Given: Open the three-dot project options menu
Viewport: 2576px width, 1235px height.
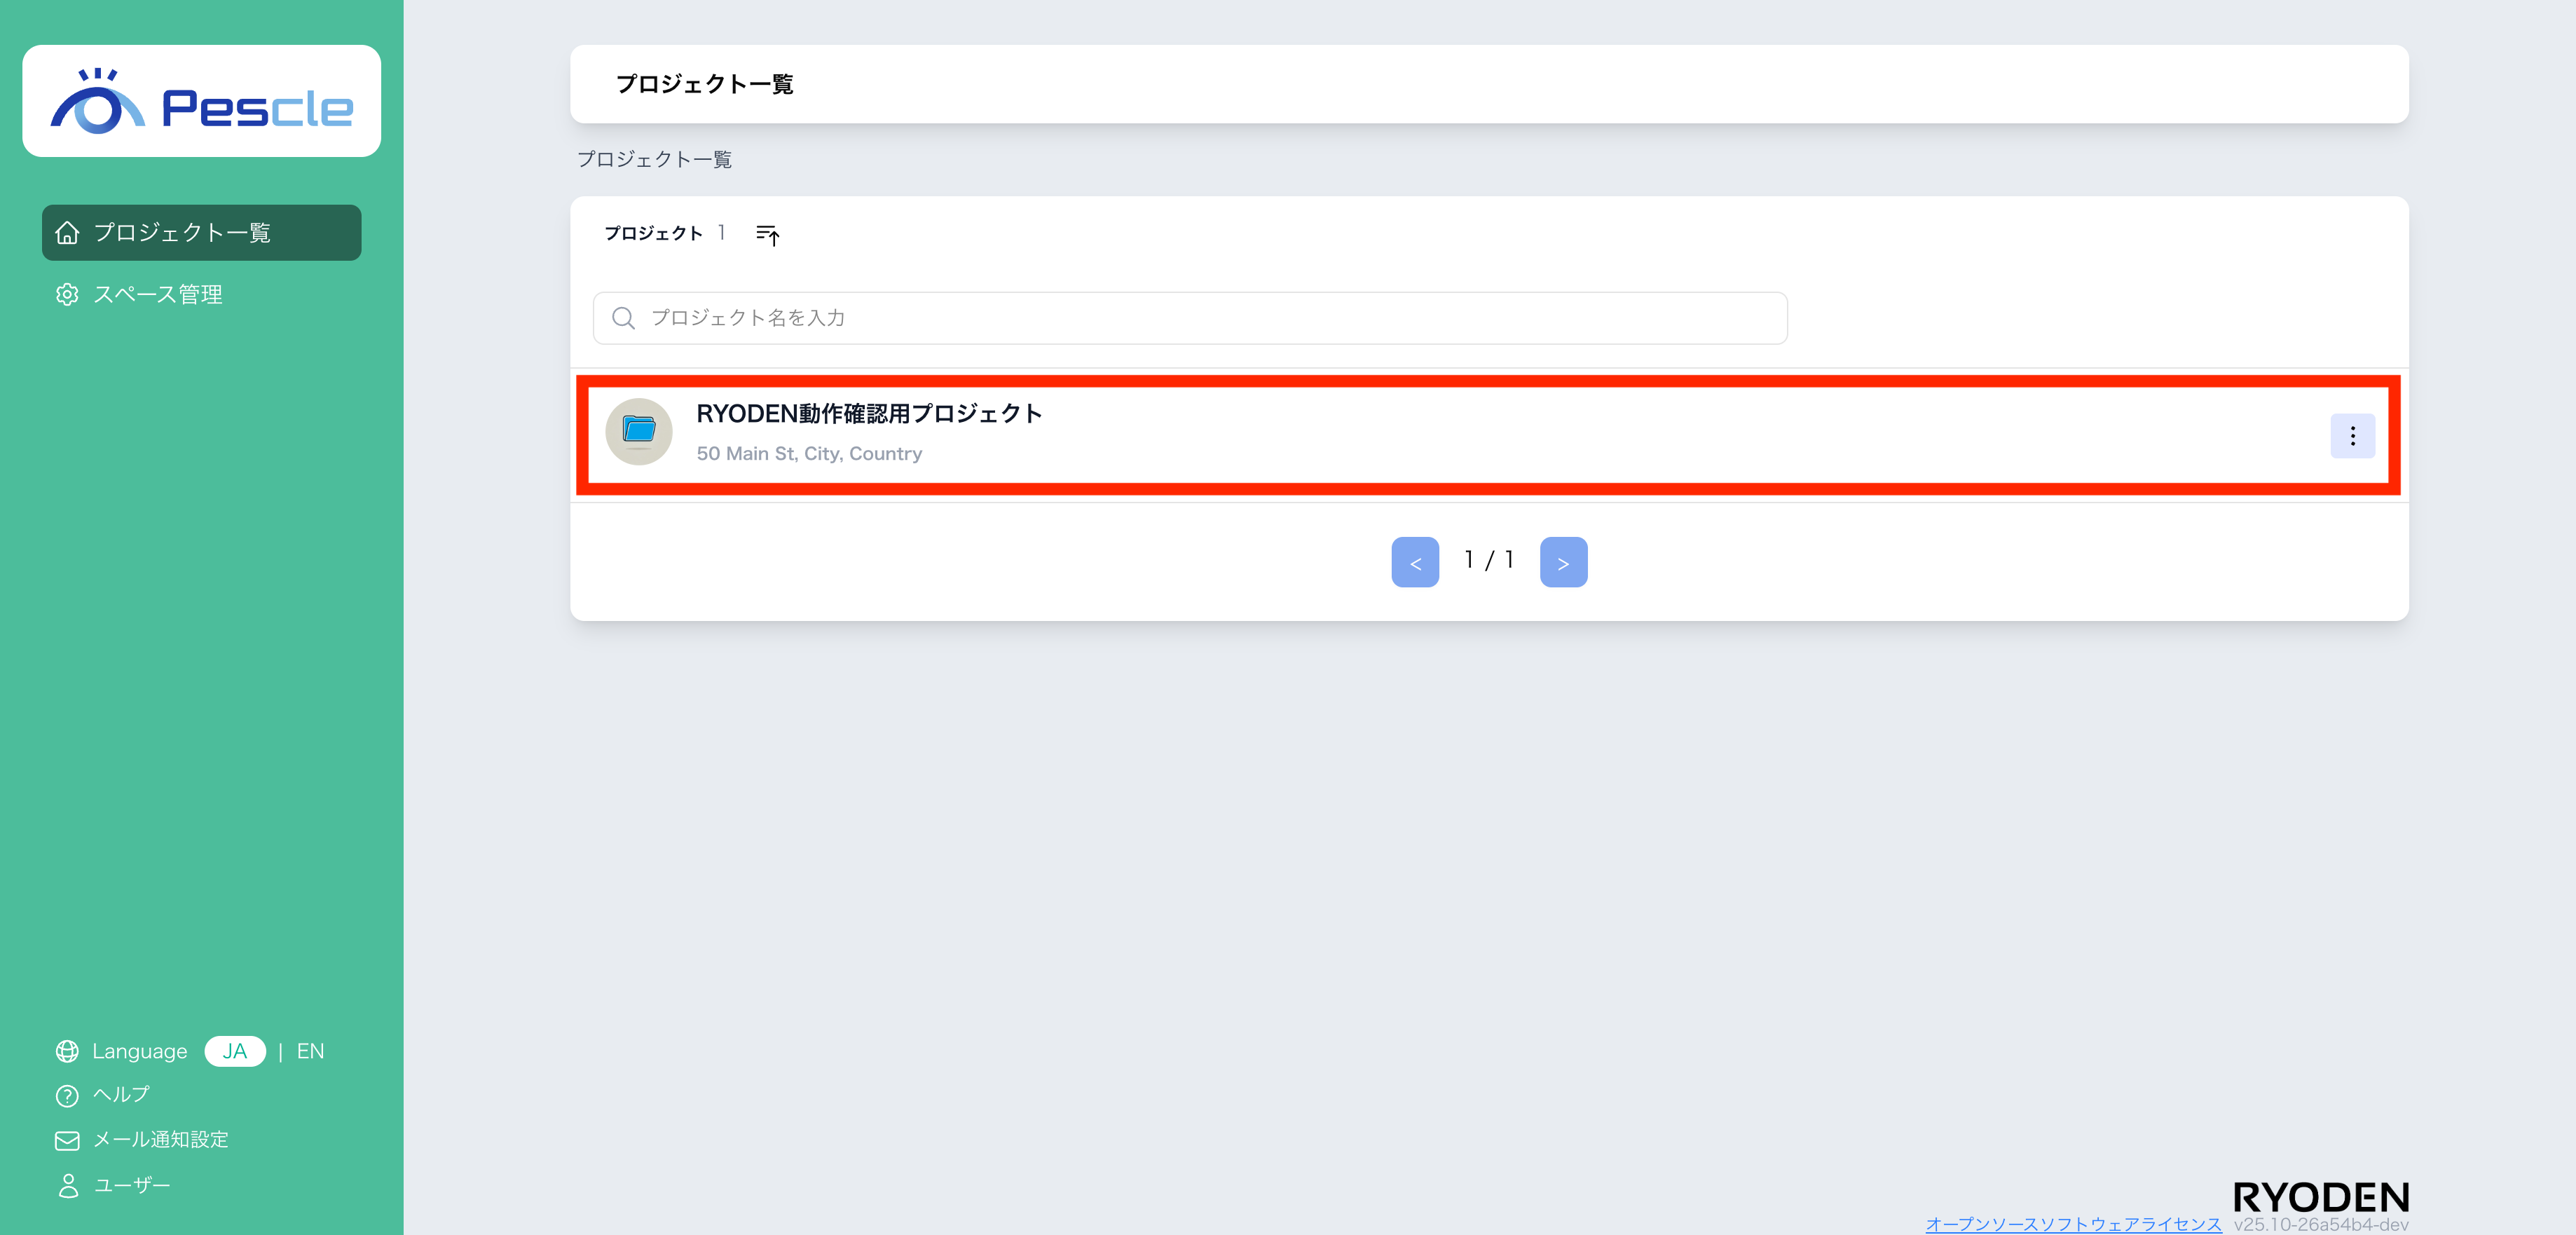Looking at the screenshot, I should pyautogui.click(x=2352, y=436).
